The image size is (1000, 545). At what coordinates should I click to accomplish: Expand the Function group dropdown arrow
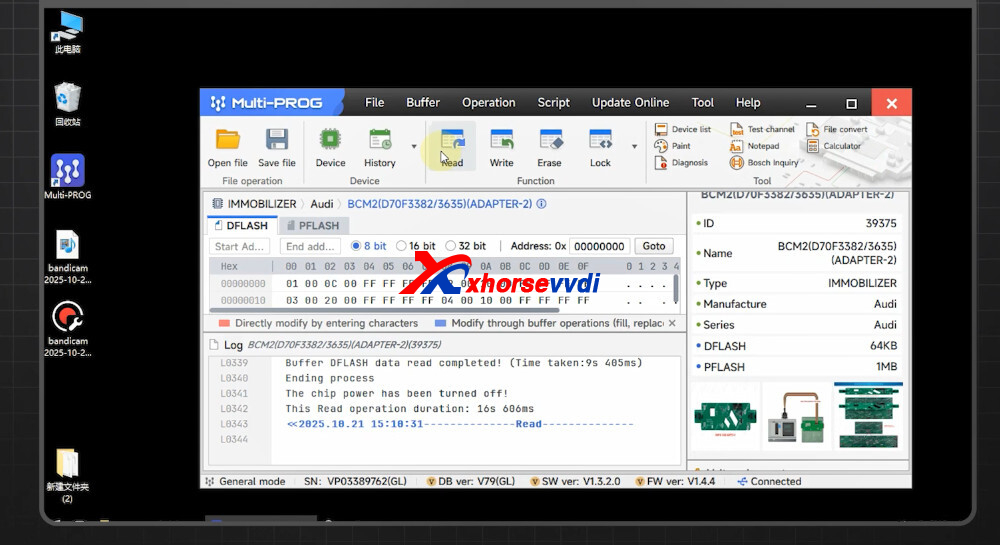pos(634,147)
